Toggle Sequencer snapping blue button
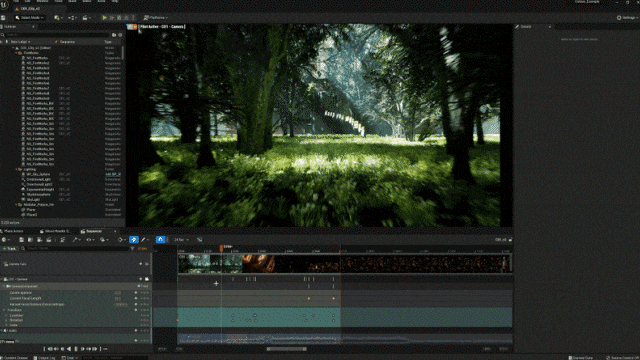 pyautogui.click(x=160, y=240)
